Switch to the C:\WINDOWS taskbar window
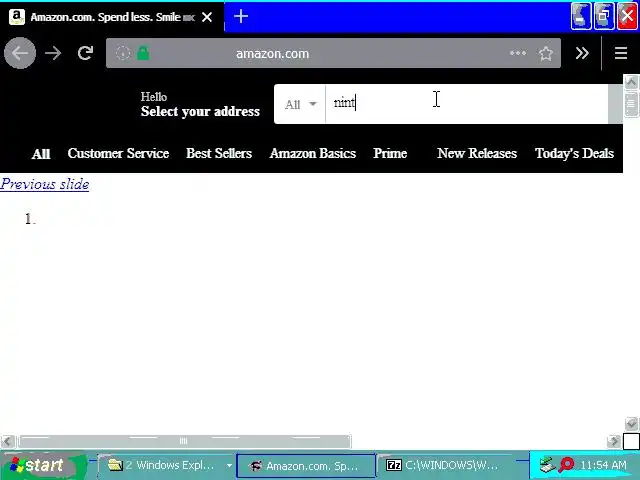640x480 pixels. click(444, 465)
